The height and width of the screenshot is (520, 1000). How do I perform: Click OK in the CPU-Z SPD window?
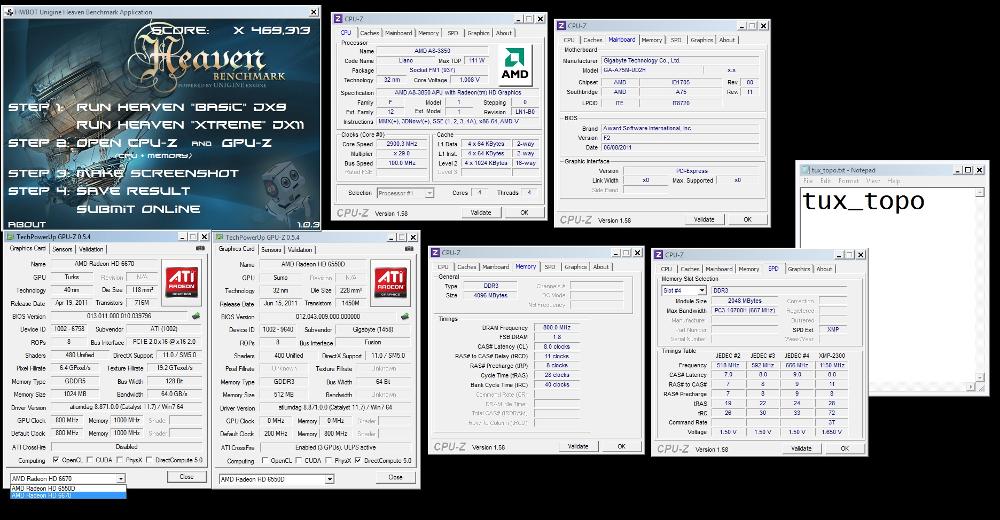pos(844,448)
